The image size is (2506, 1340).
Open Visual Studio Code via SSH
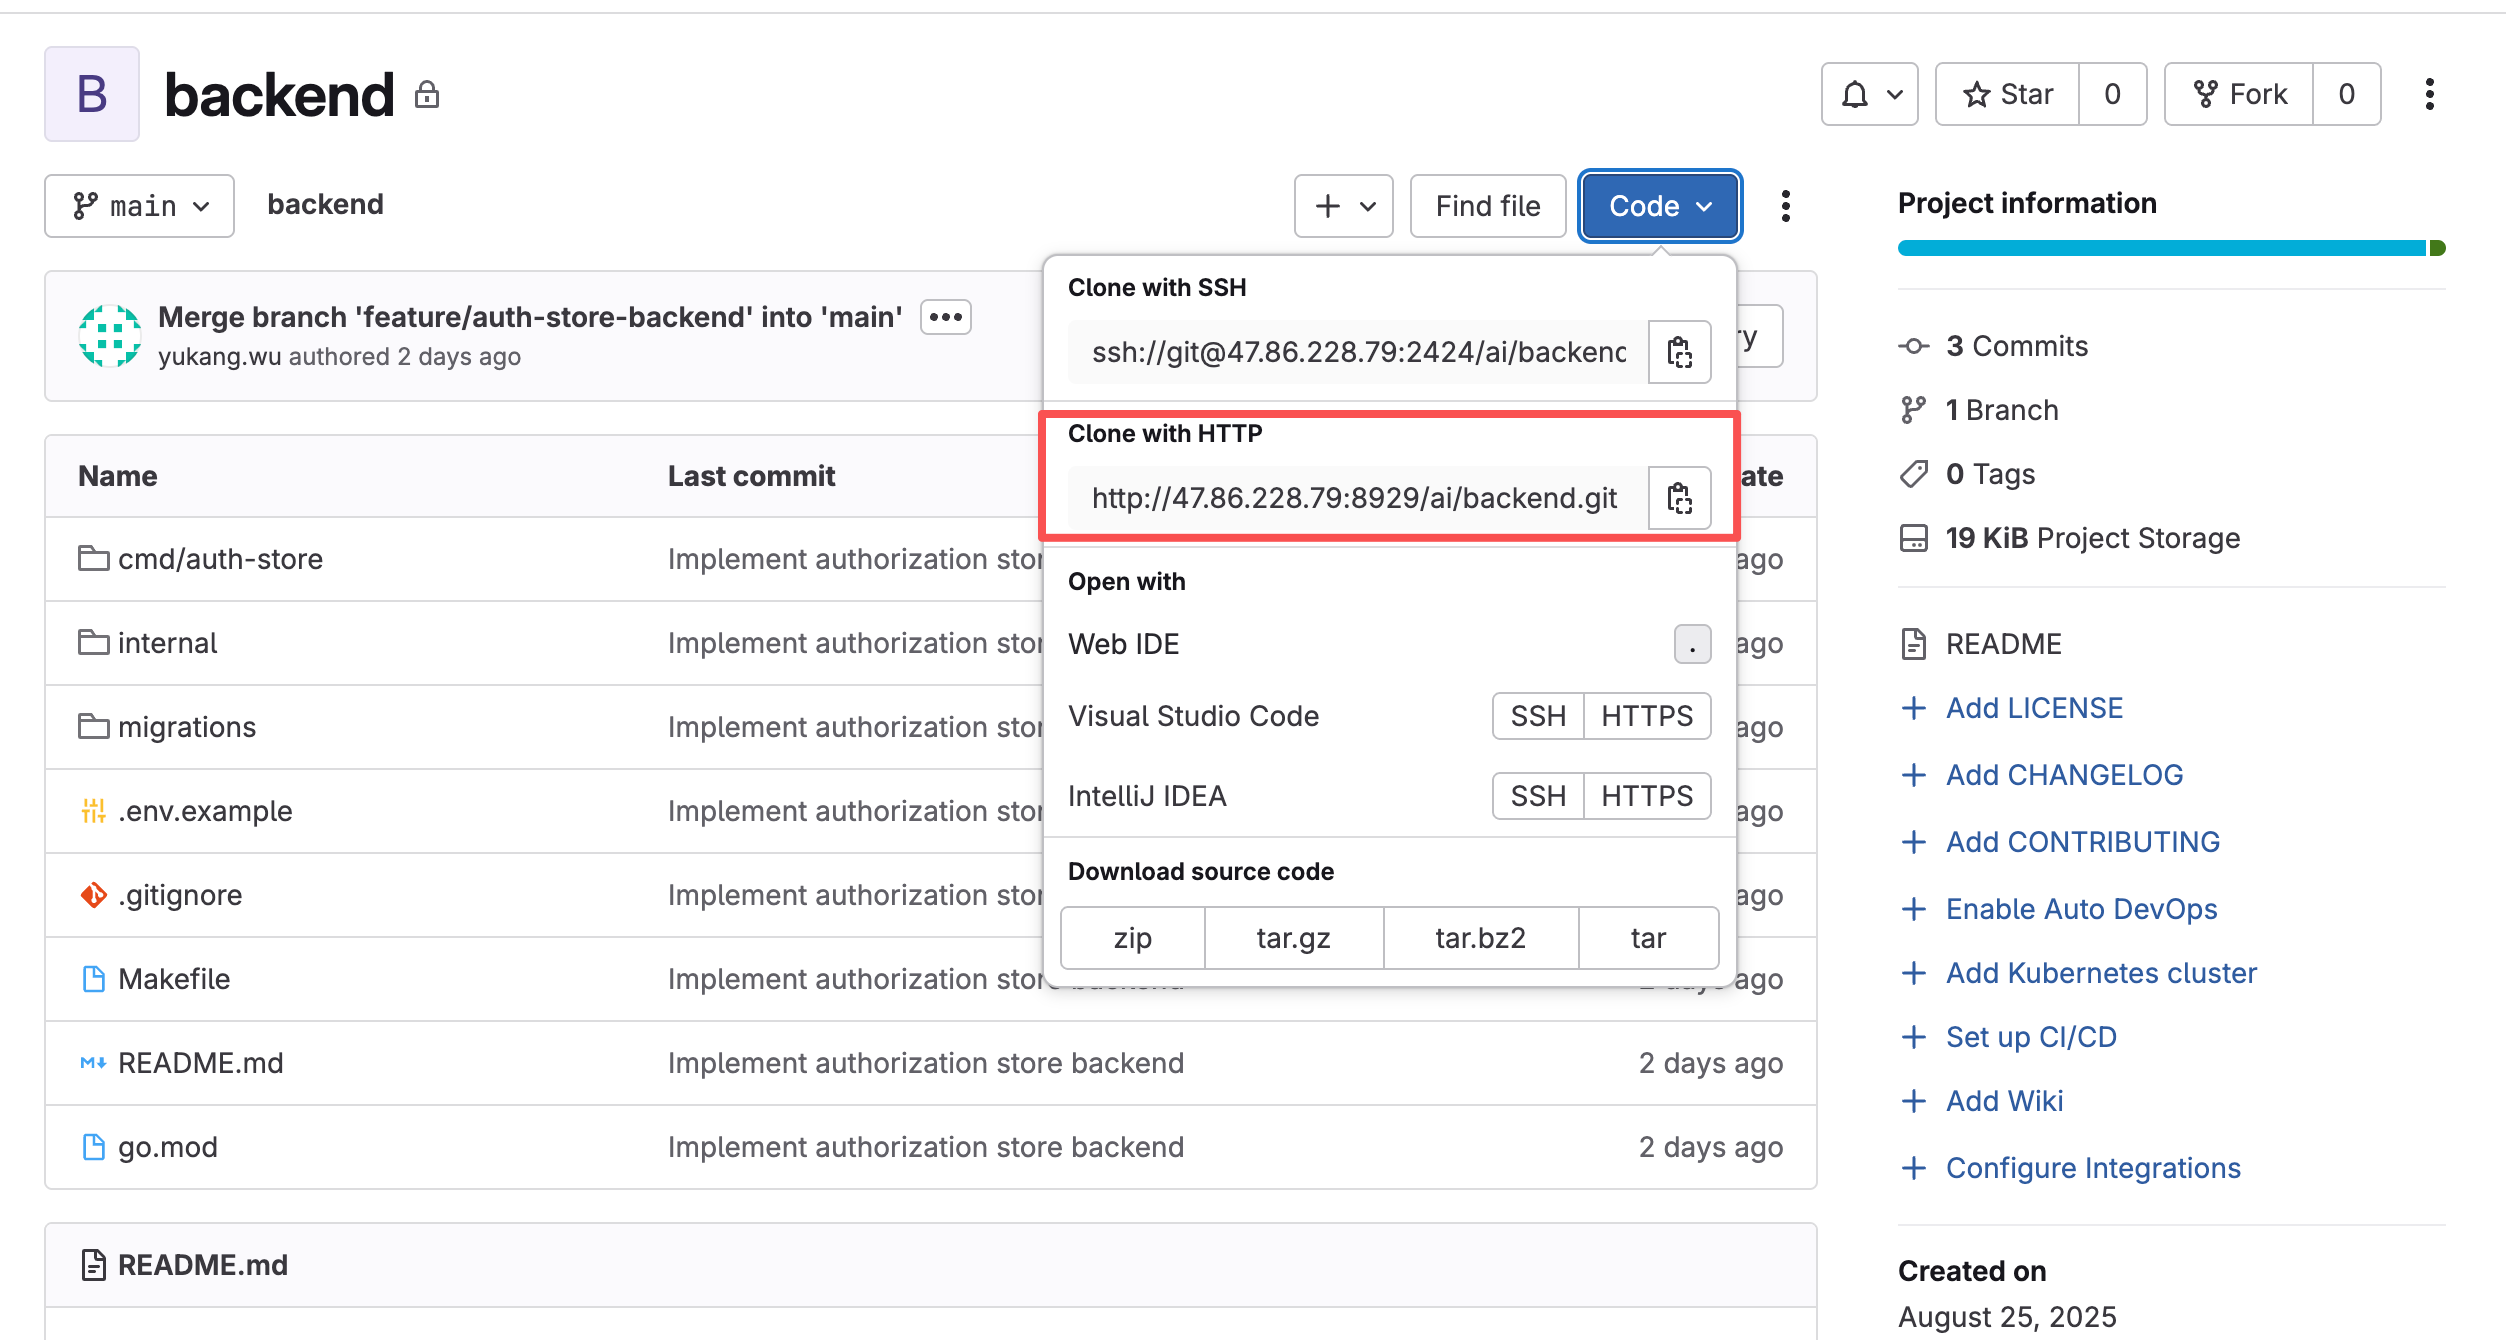tap(1537, 716)
